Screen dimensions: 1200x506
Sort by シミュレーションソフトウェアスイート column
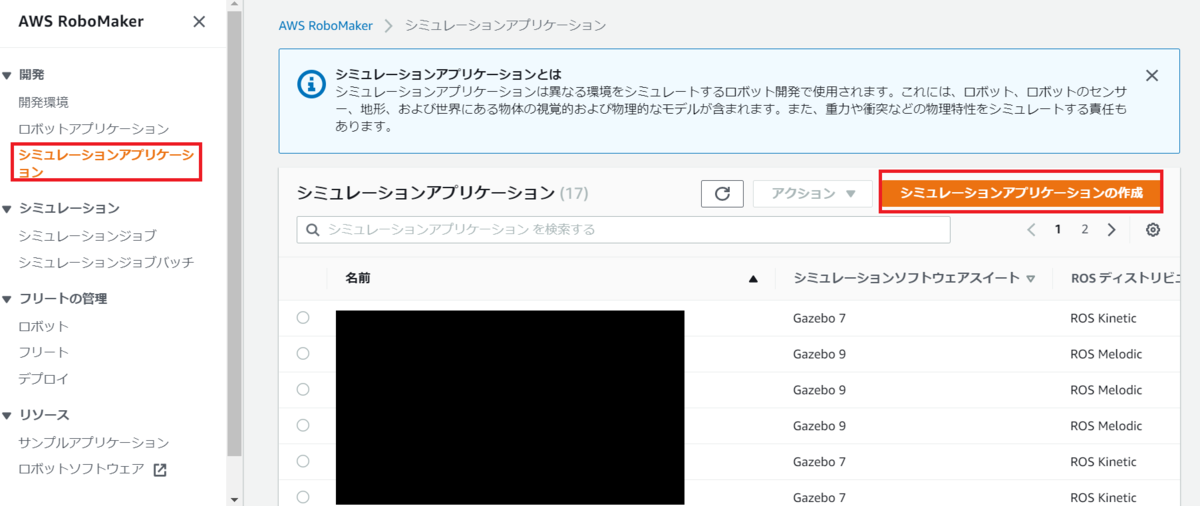914,278
